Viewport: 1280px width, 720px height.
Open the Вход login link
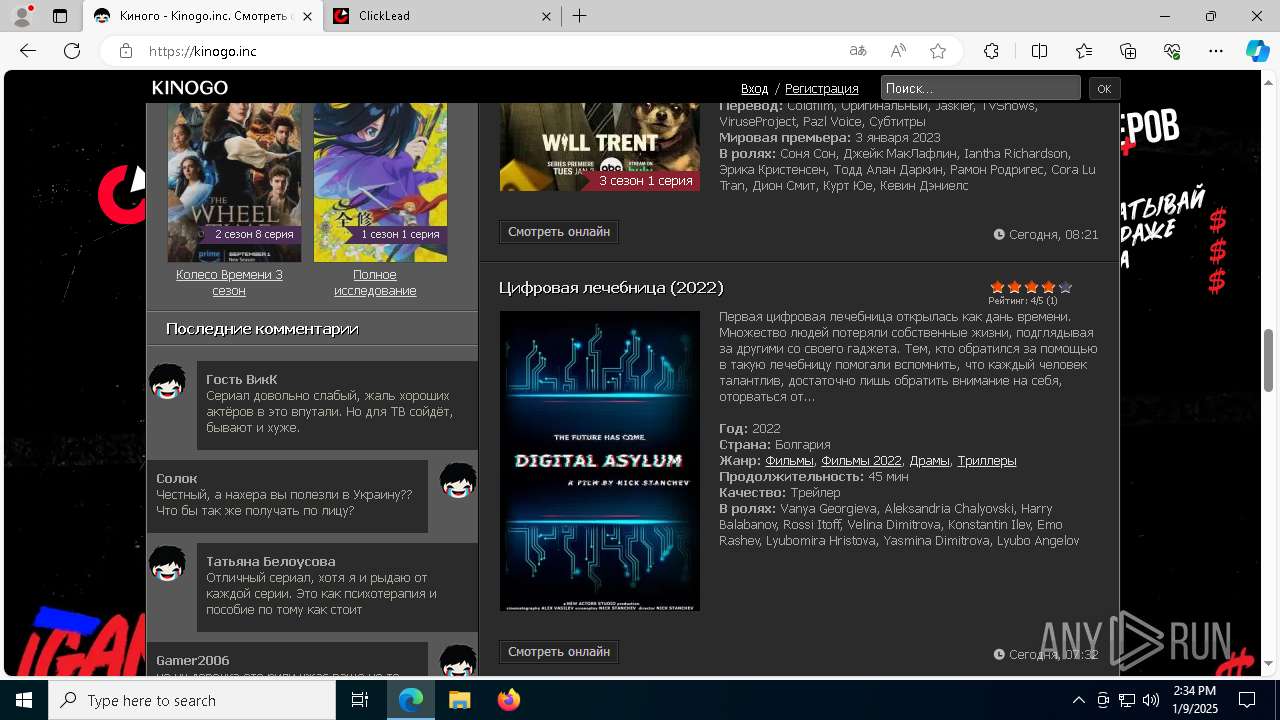(x=755, y=88)
